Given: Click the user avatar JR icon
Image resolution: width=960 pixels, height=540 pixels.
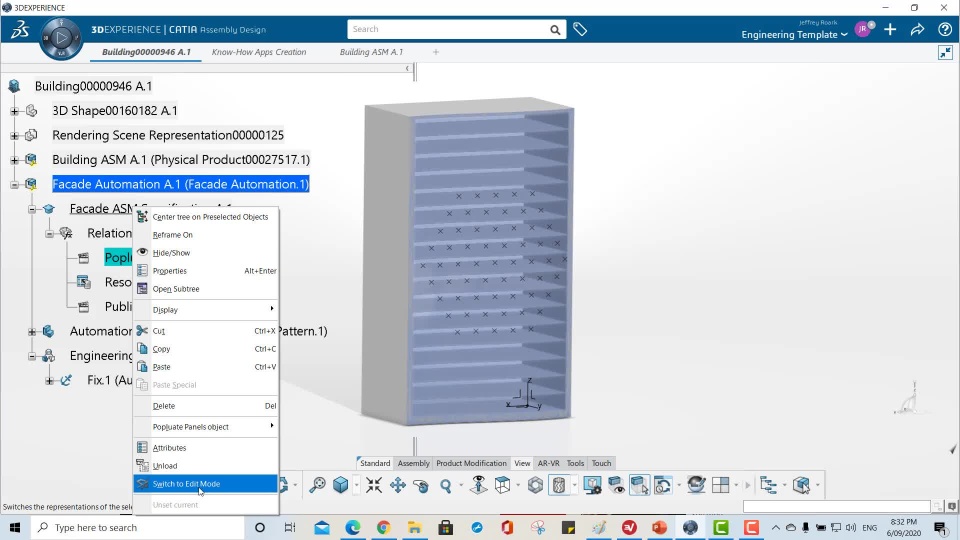Looking at the screenshot, I should click(863, 29).
